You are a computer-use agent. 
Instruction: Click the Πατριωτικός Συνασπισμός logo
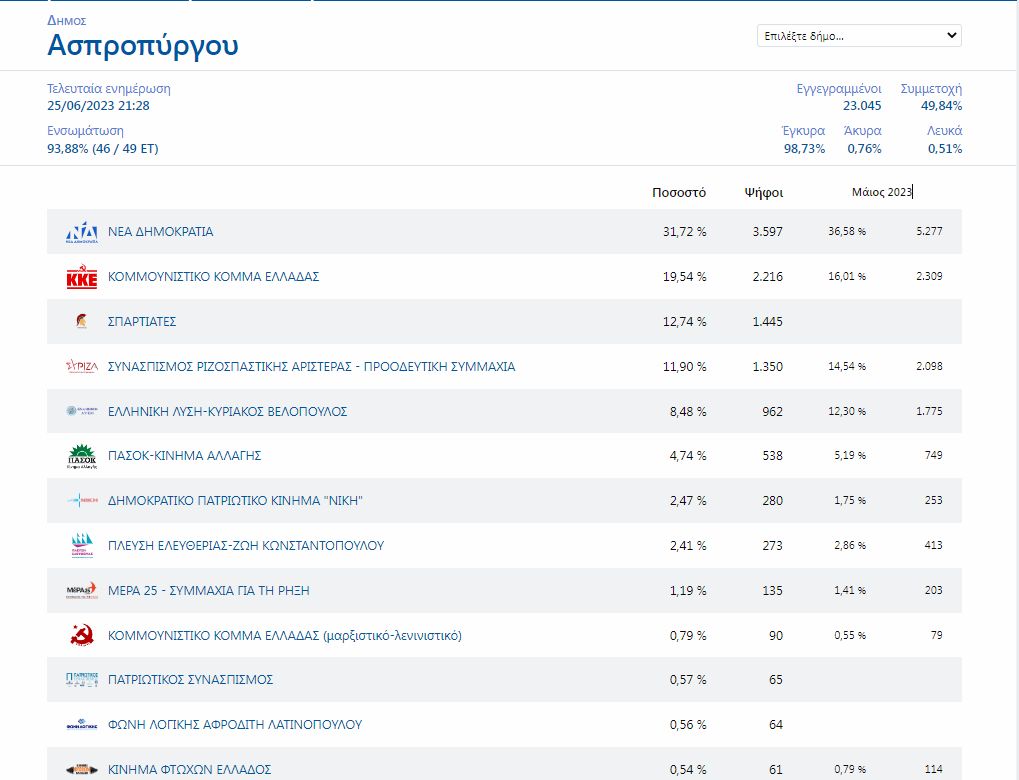click(82, 680)
